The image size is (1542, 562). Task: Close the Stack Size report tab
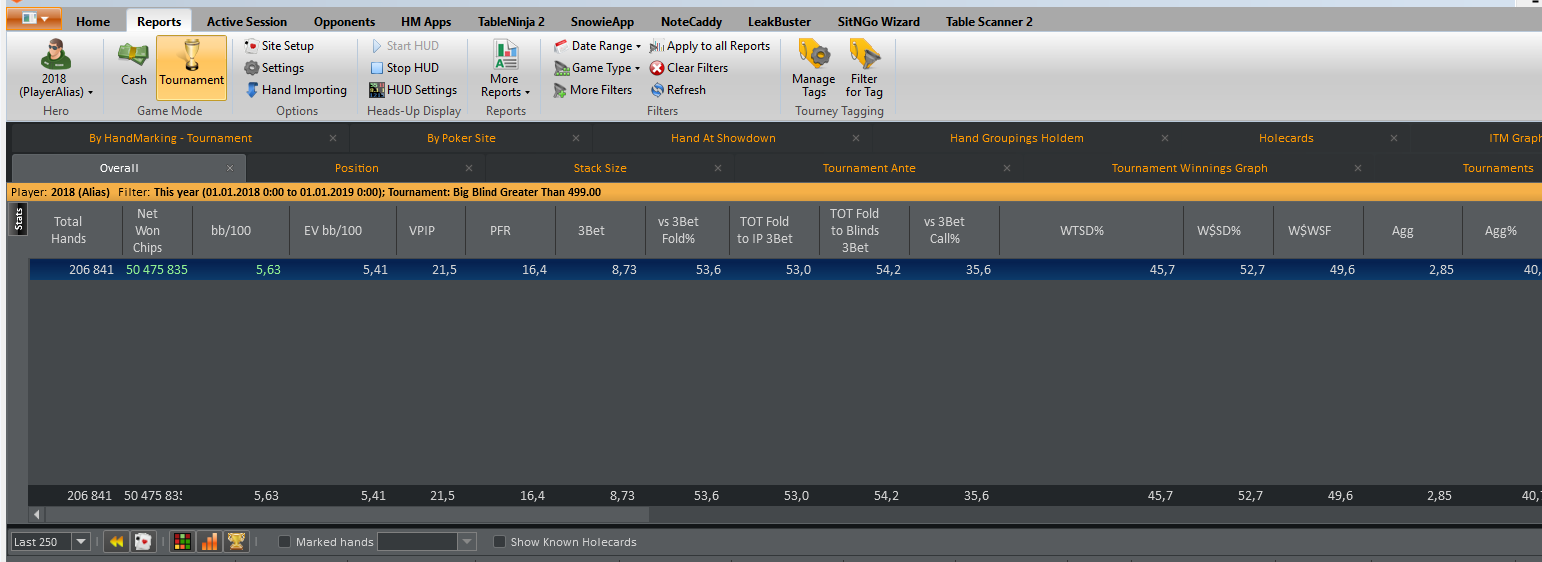717,168
